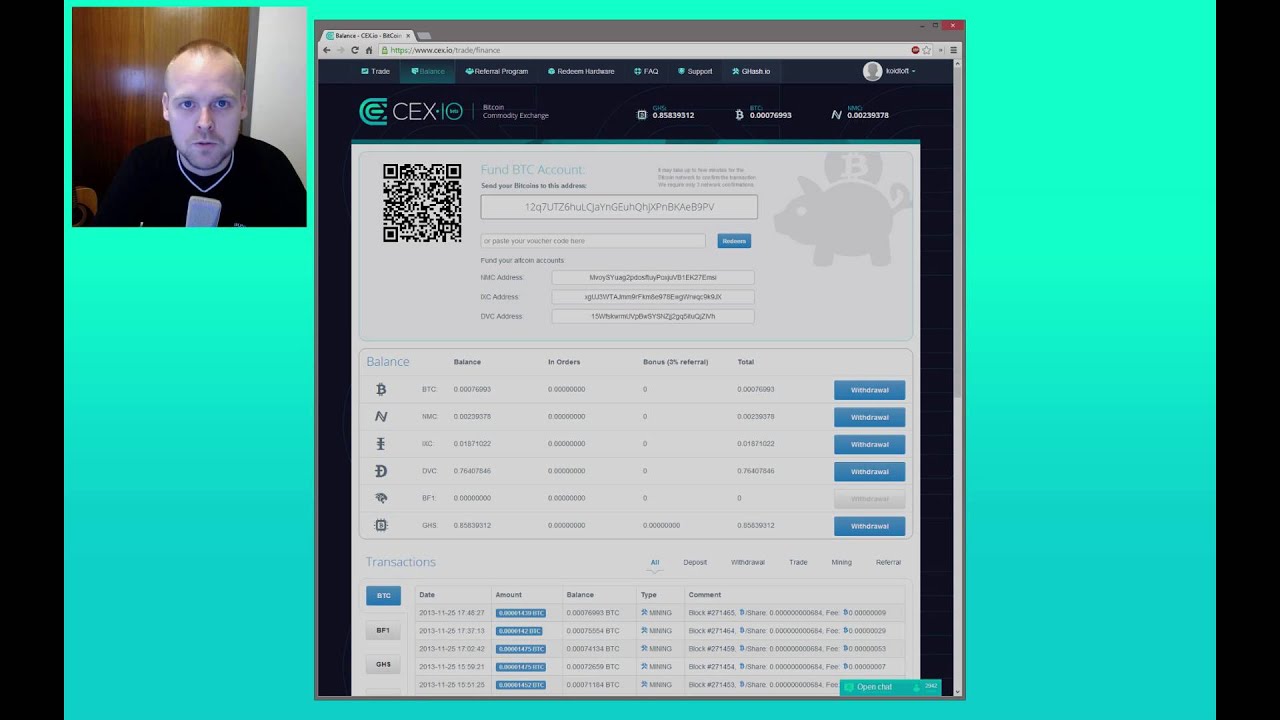This screenshot has height=720, width=1280.
Task: Click the funding QR code image
Action: pyautogui.click(x=422, y=203)
